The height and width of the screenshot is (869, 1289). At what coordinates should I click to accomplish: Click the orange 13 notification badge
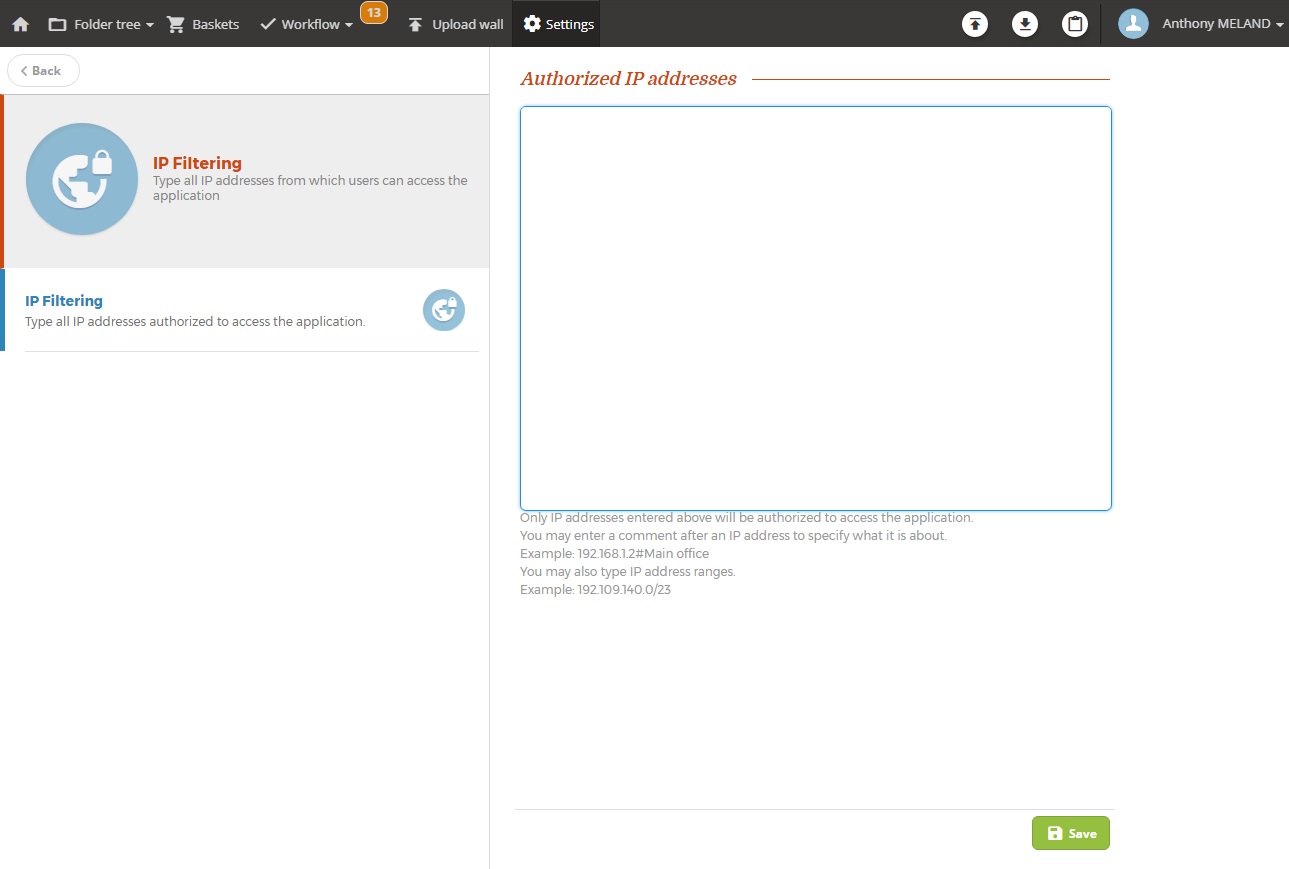click(374, 13)
